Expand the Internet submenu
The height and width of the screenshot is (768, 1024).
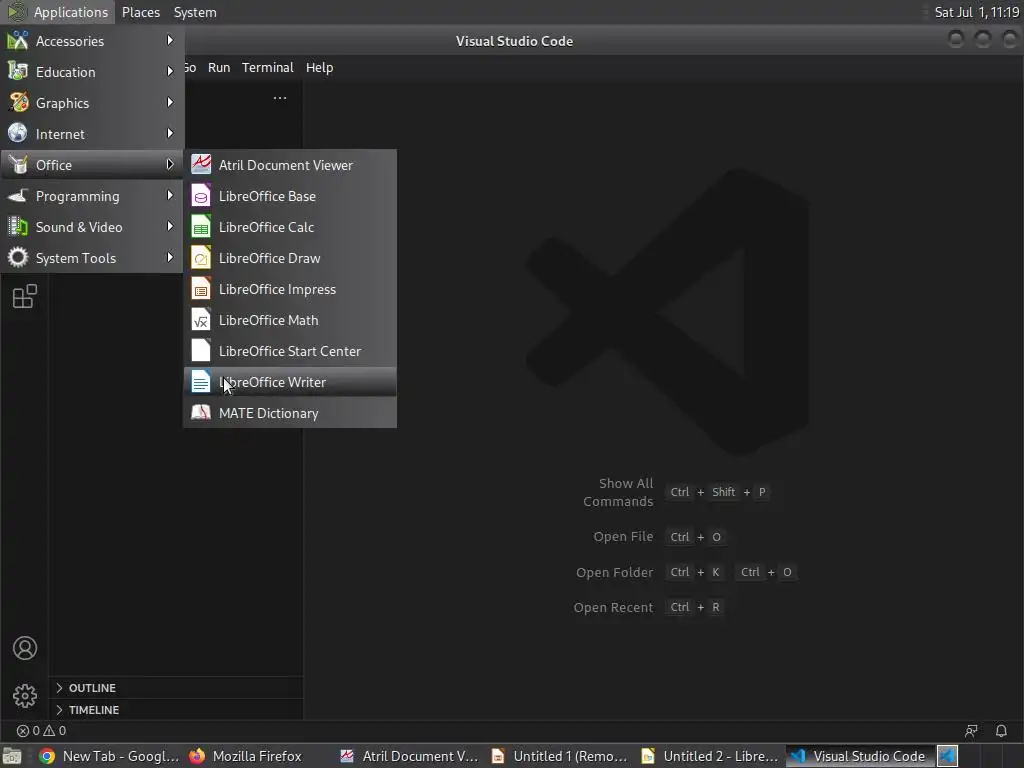[x=92, y=134]
